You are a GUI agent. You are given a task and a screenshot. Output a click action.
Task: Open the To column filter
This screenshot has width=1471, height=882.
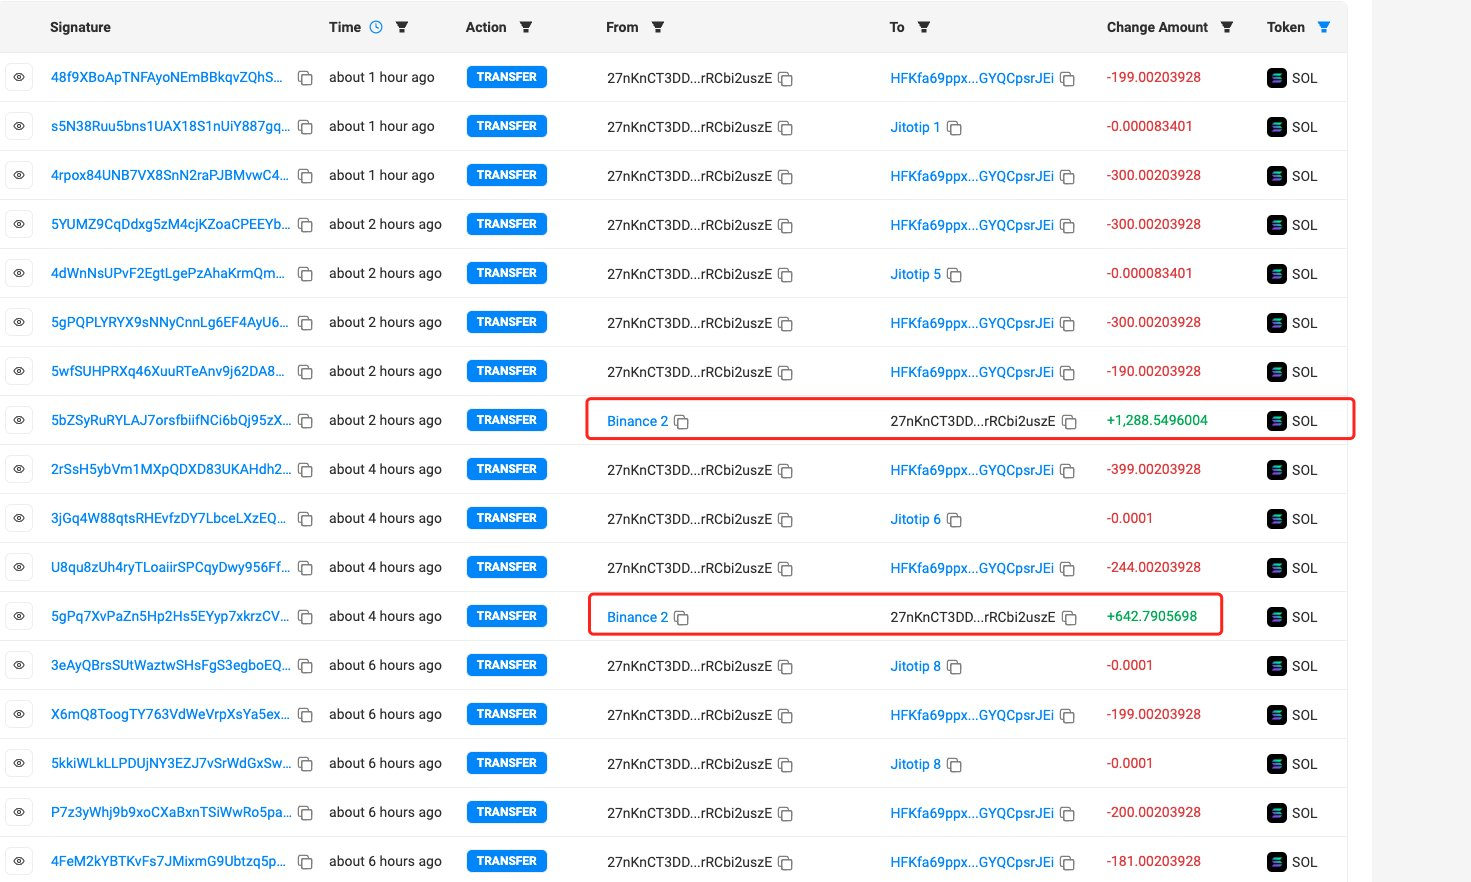924,27
